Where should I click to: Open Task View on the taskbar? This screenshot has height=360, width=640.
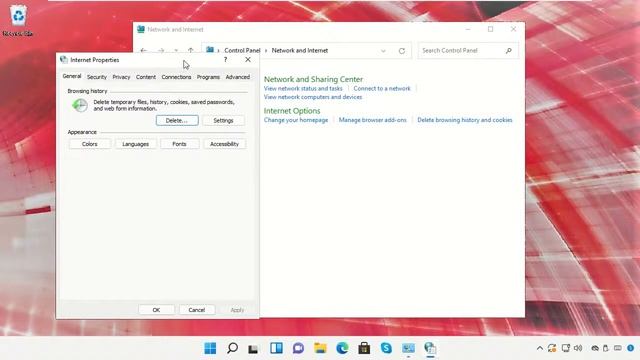coord(254,349)
